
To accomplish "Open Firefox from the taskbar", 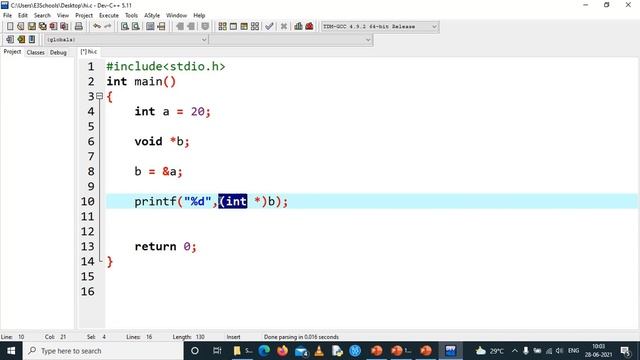I will point(282,351).
